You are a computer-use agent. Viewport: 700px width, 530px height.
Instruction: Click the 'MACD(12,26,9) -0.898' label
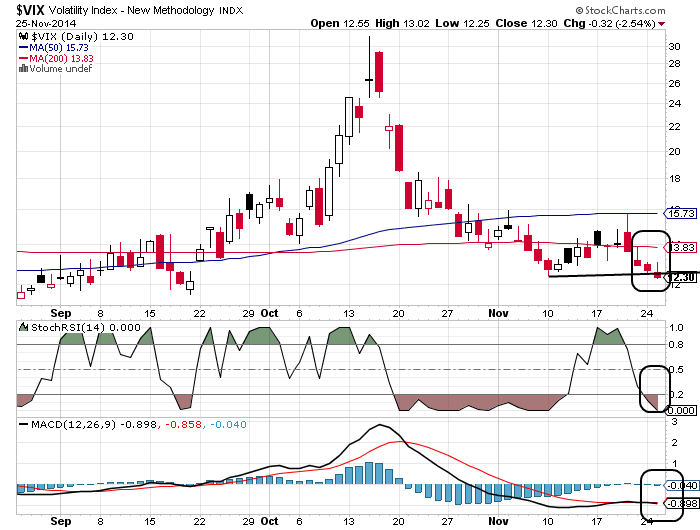(94, 424)
